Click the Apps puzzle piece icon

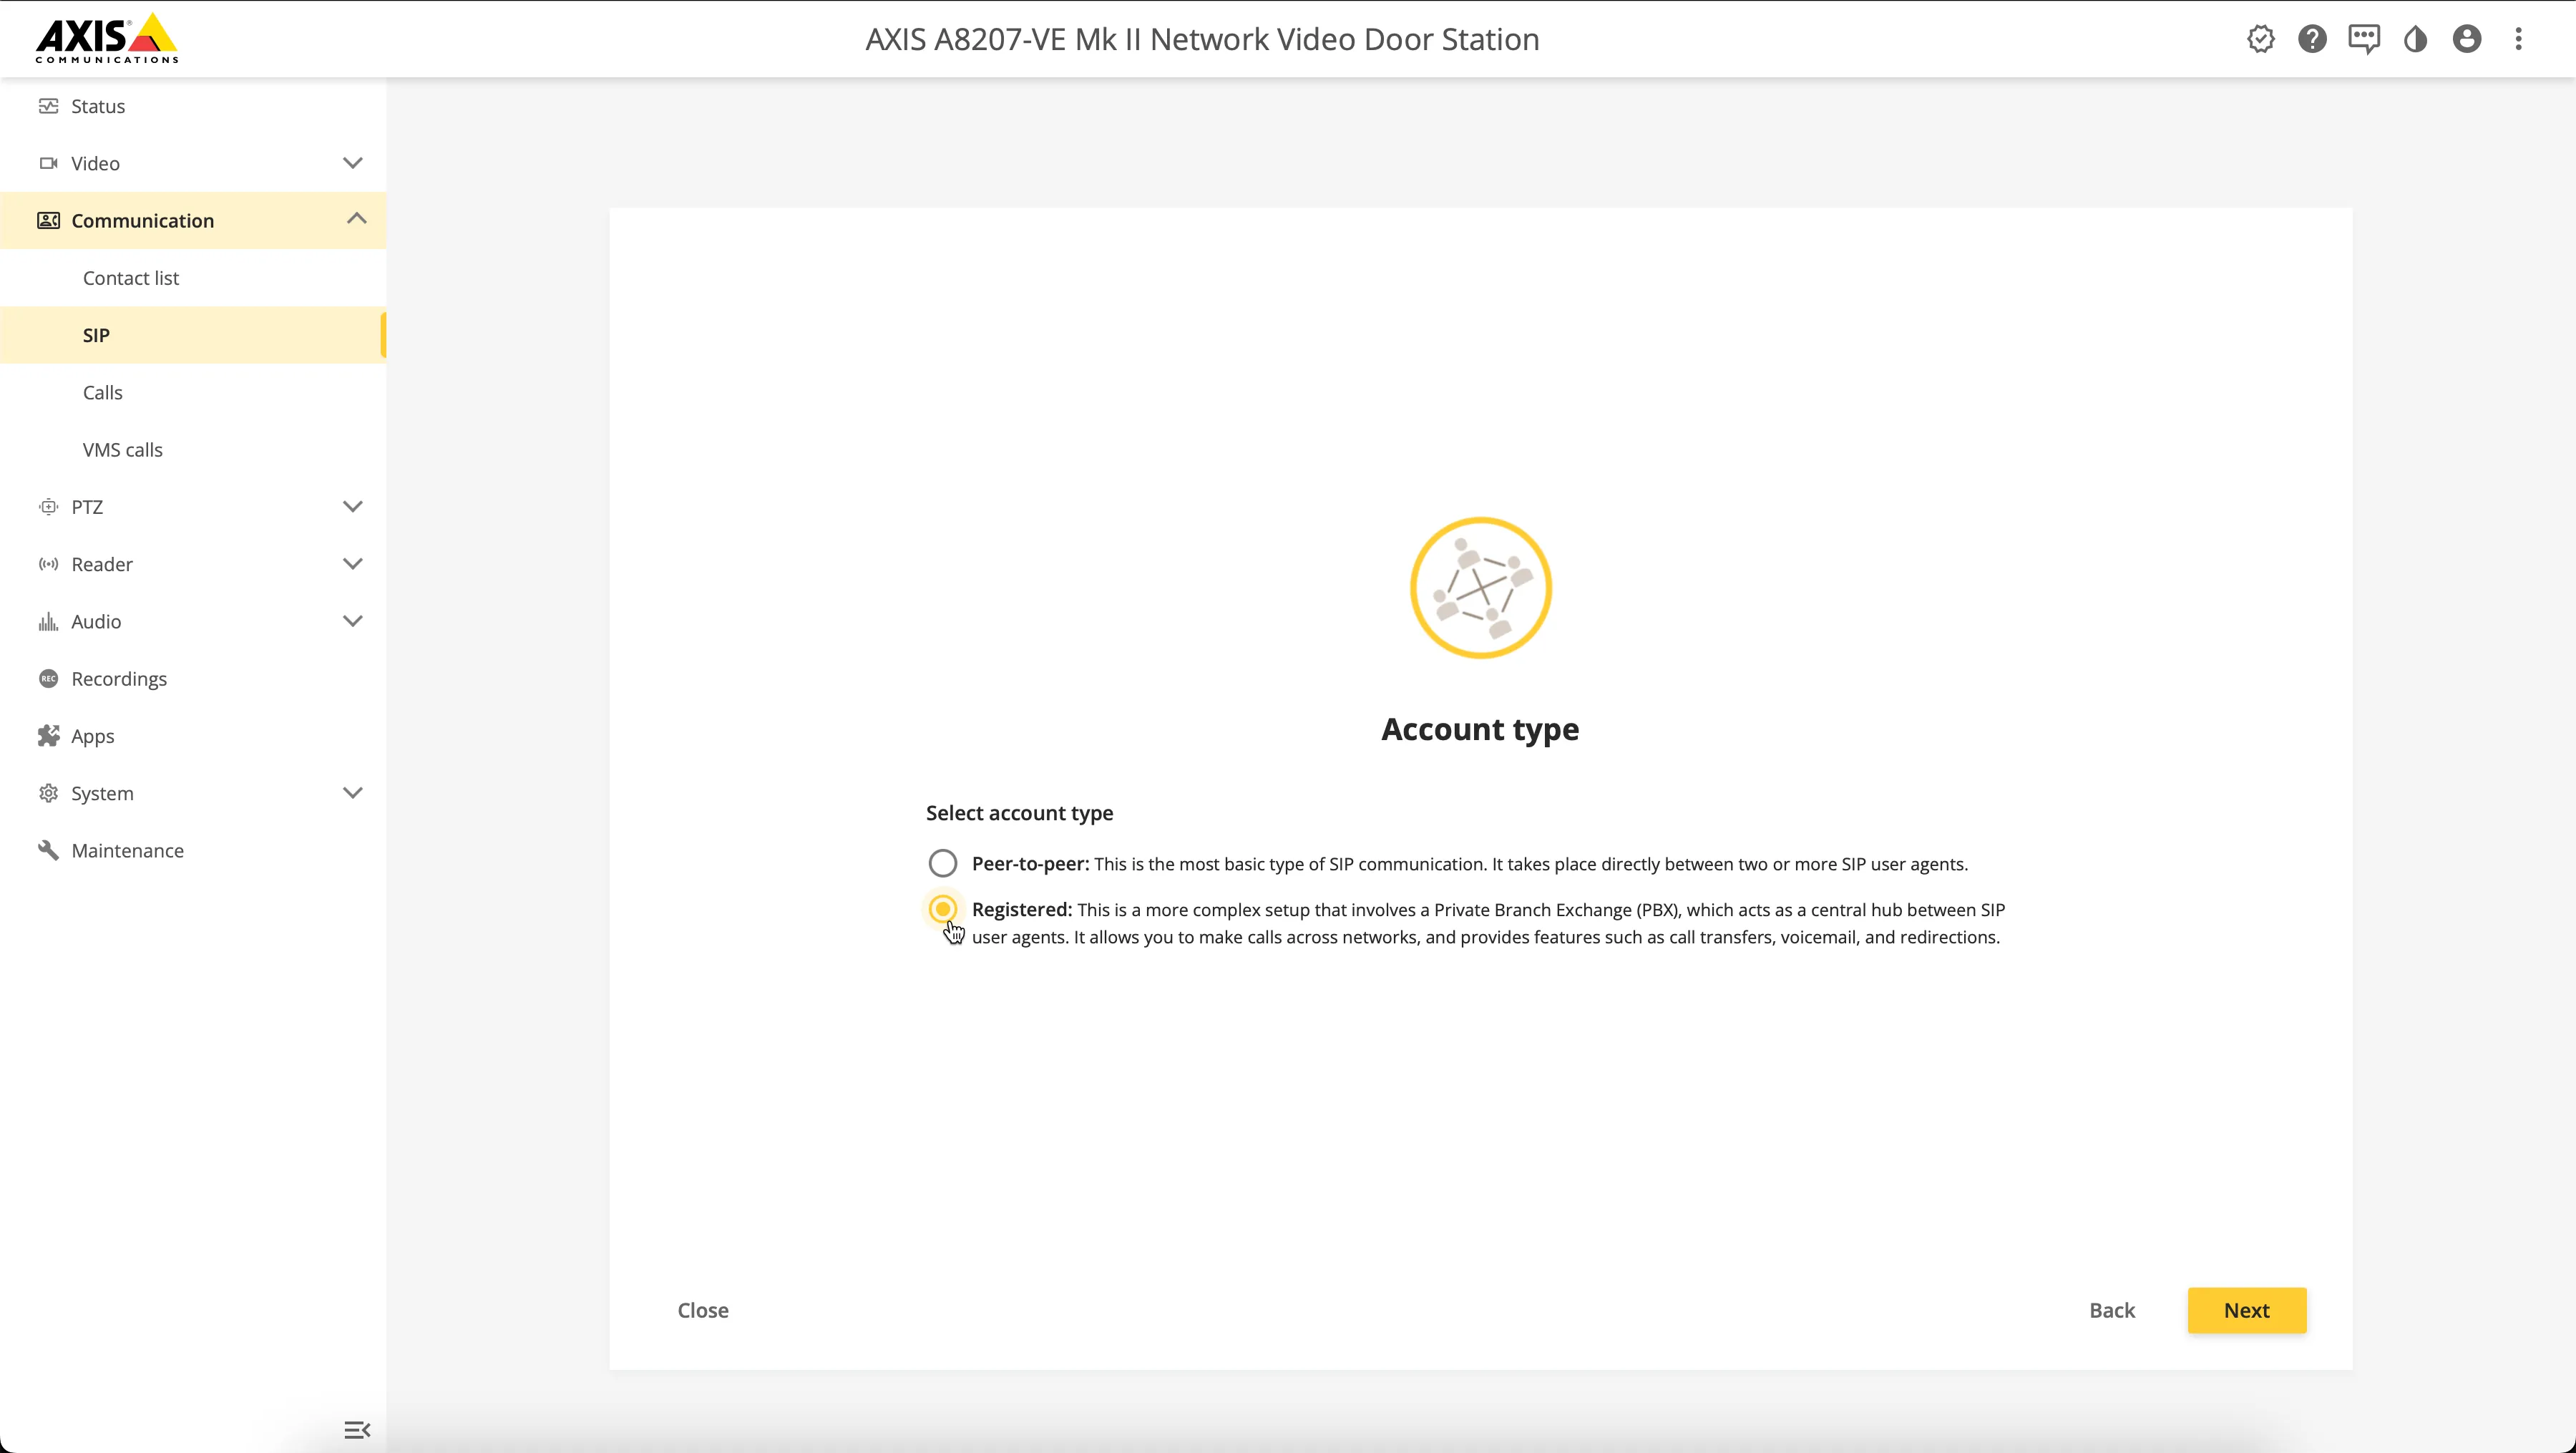point(48,736)
